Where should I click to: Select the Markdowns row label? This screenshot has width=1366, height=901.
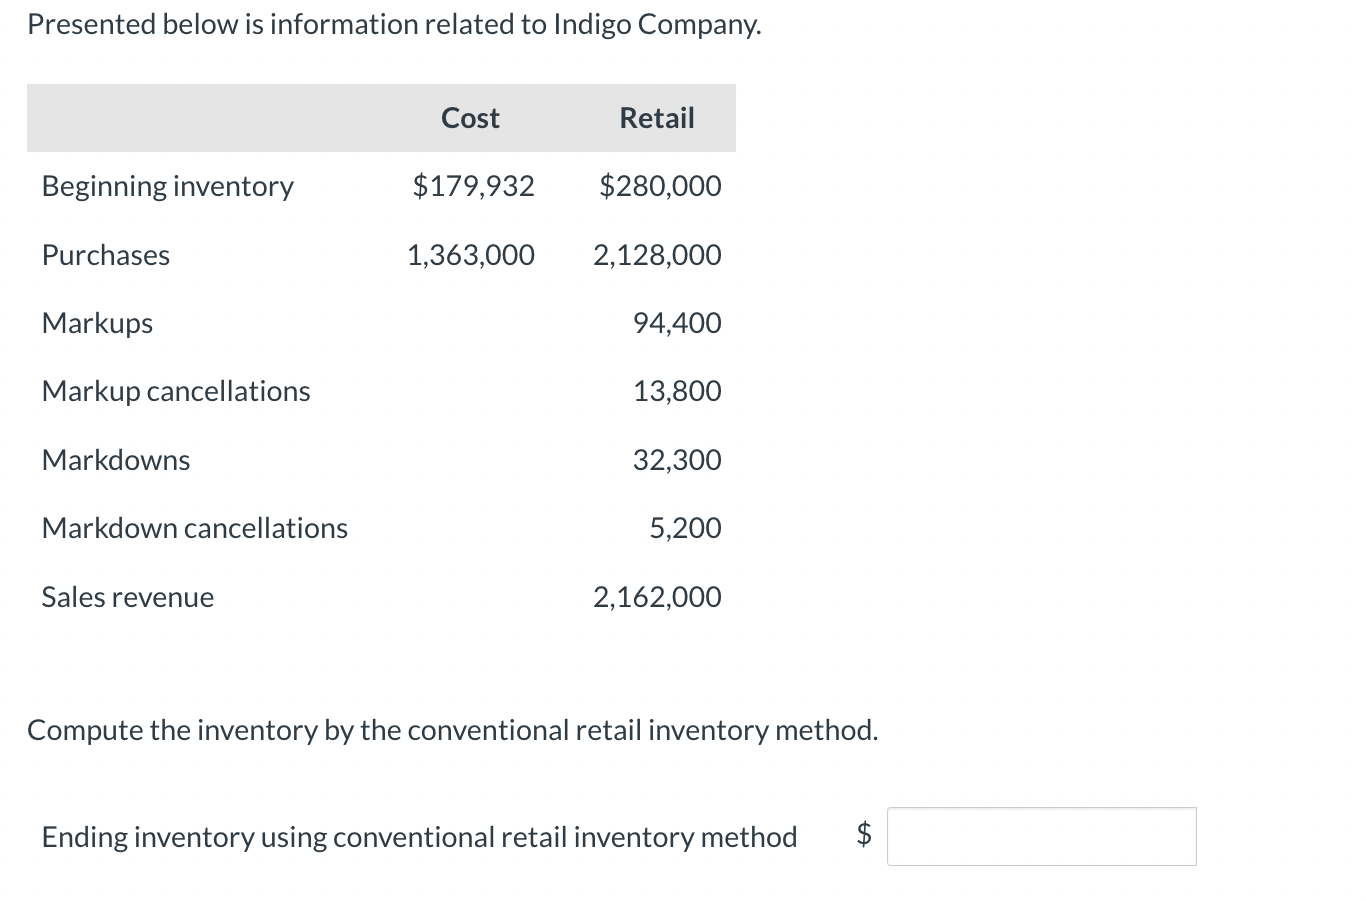point(116,460)
